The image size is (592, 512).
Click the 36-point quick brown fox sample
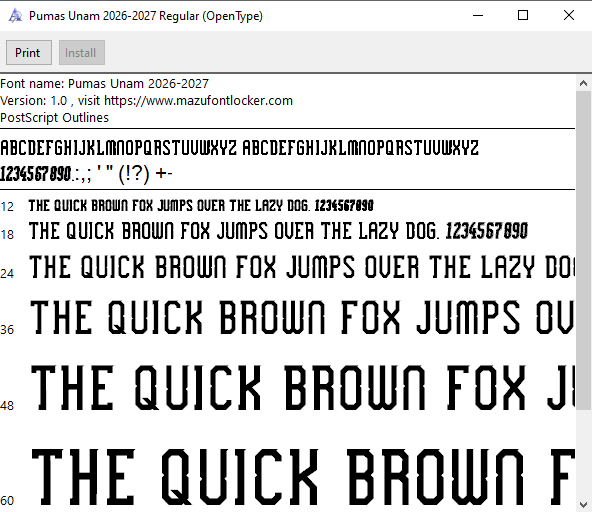click(x=302, y=317)
